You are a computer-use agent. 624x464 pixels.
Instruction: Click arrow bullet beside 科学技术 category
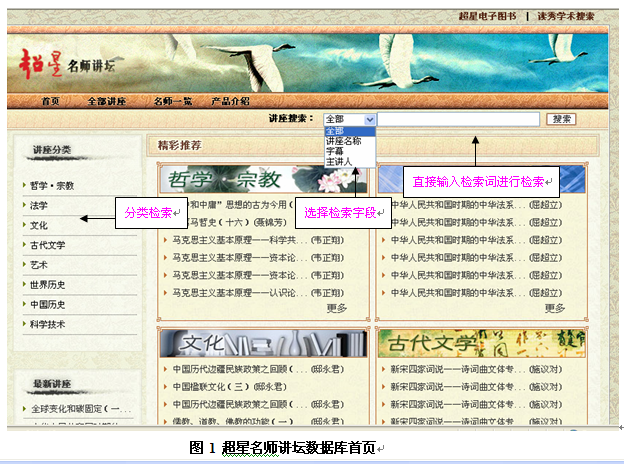[24, 324]
